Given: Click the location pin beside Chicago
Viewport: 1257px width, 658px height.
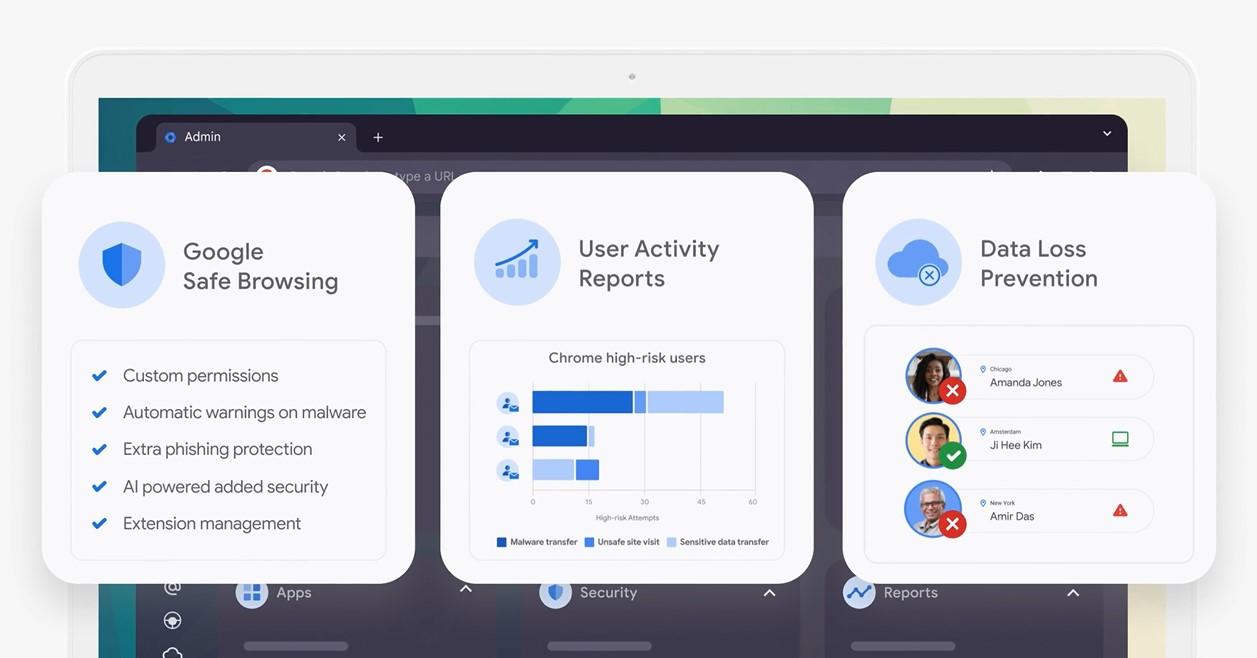Looking at the screenshot, I should coord(983,369).
